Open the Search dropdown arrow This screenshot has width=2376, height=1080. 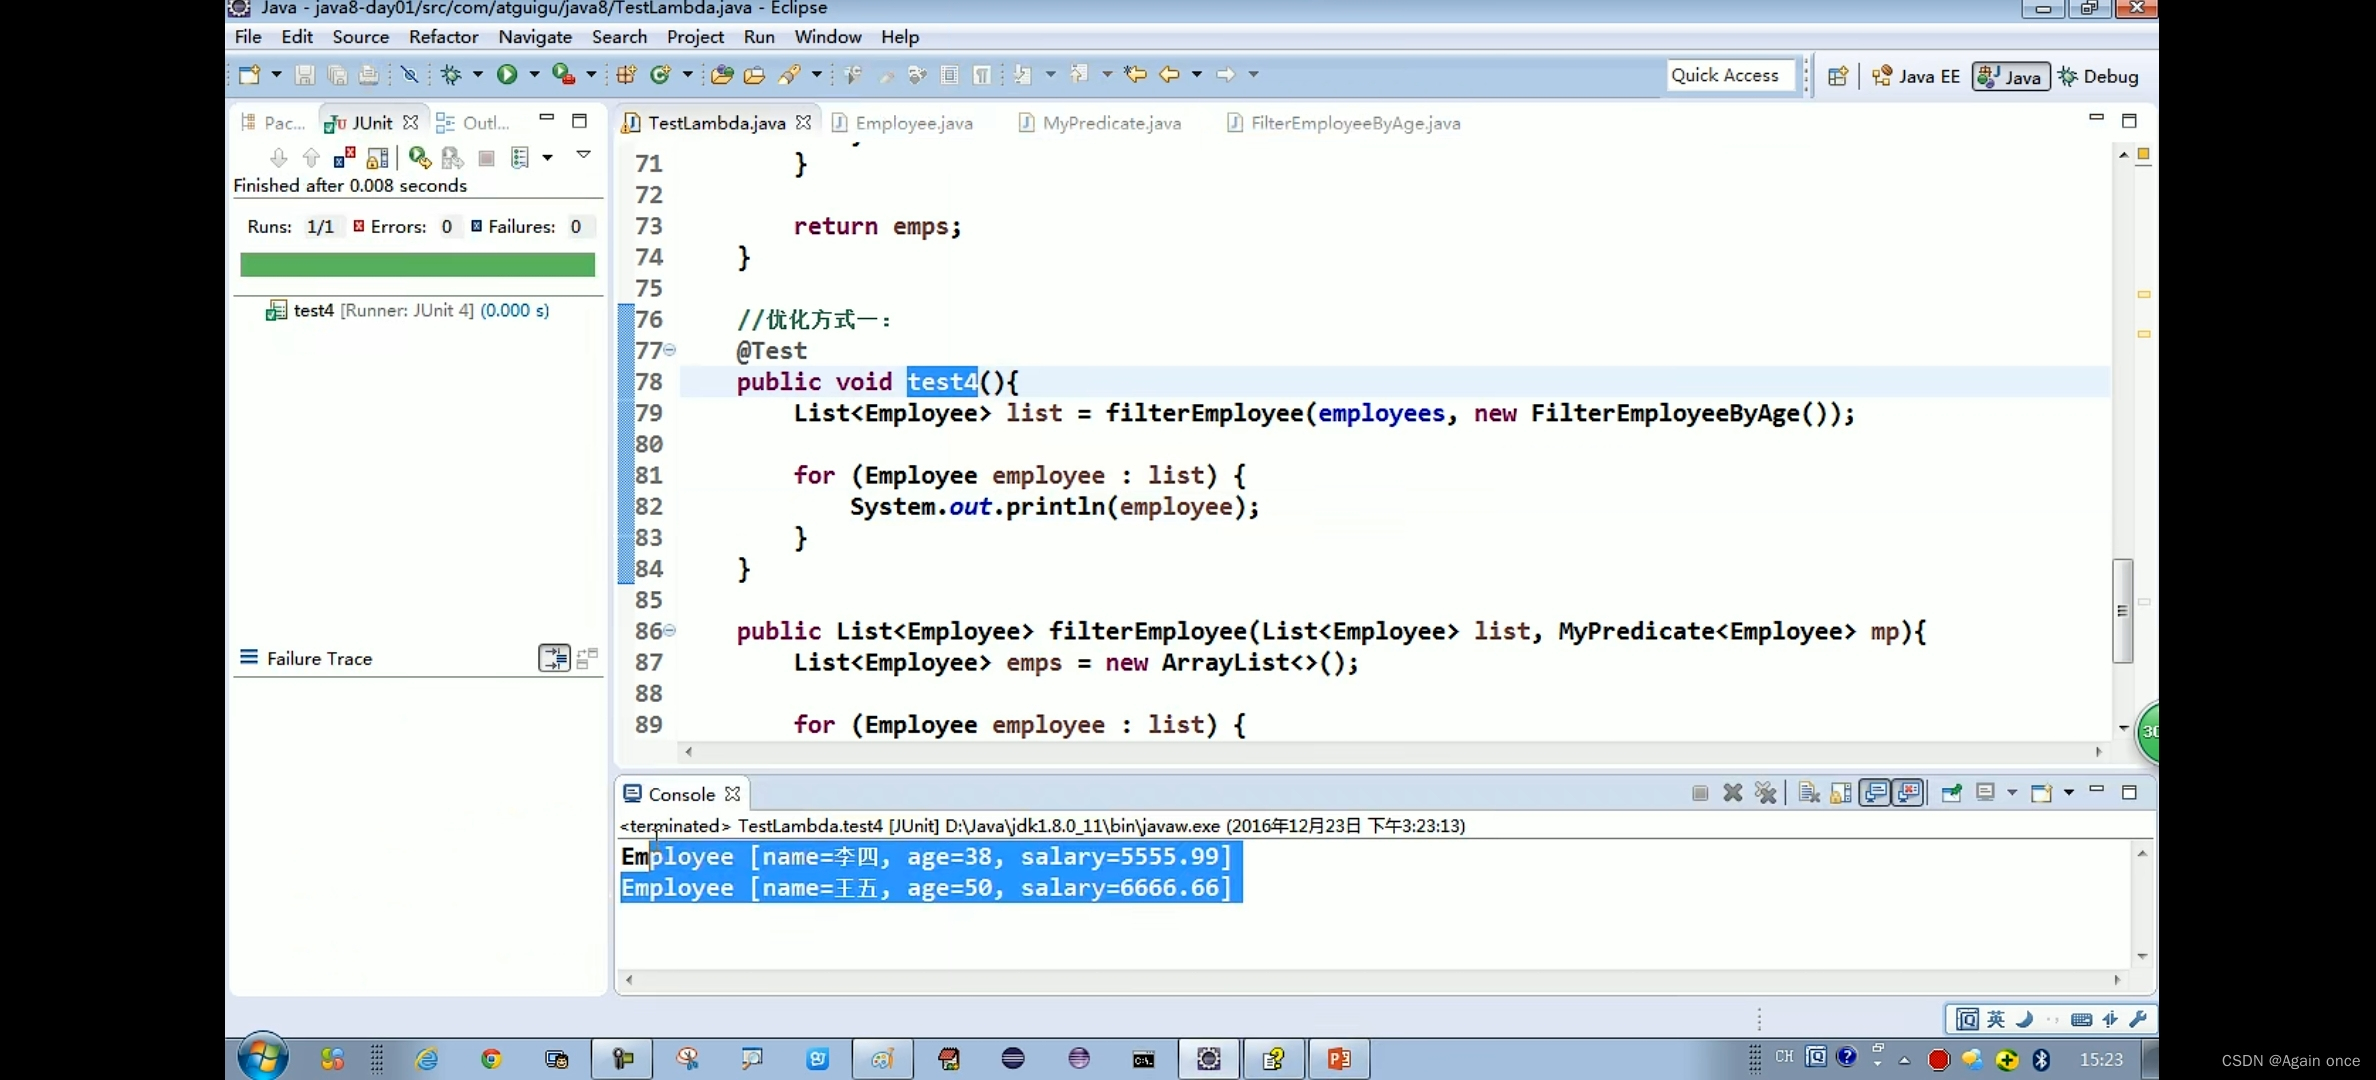(x=817, y=74)
